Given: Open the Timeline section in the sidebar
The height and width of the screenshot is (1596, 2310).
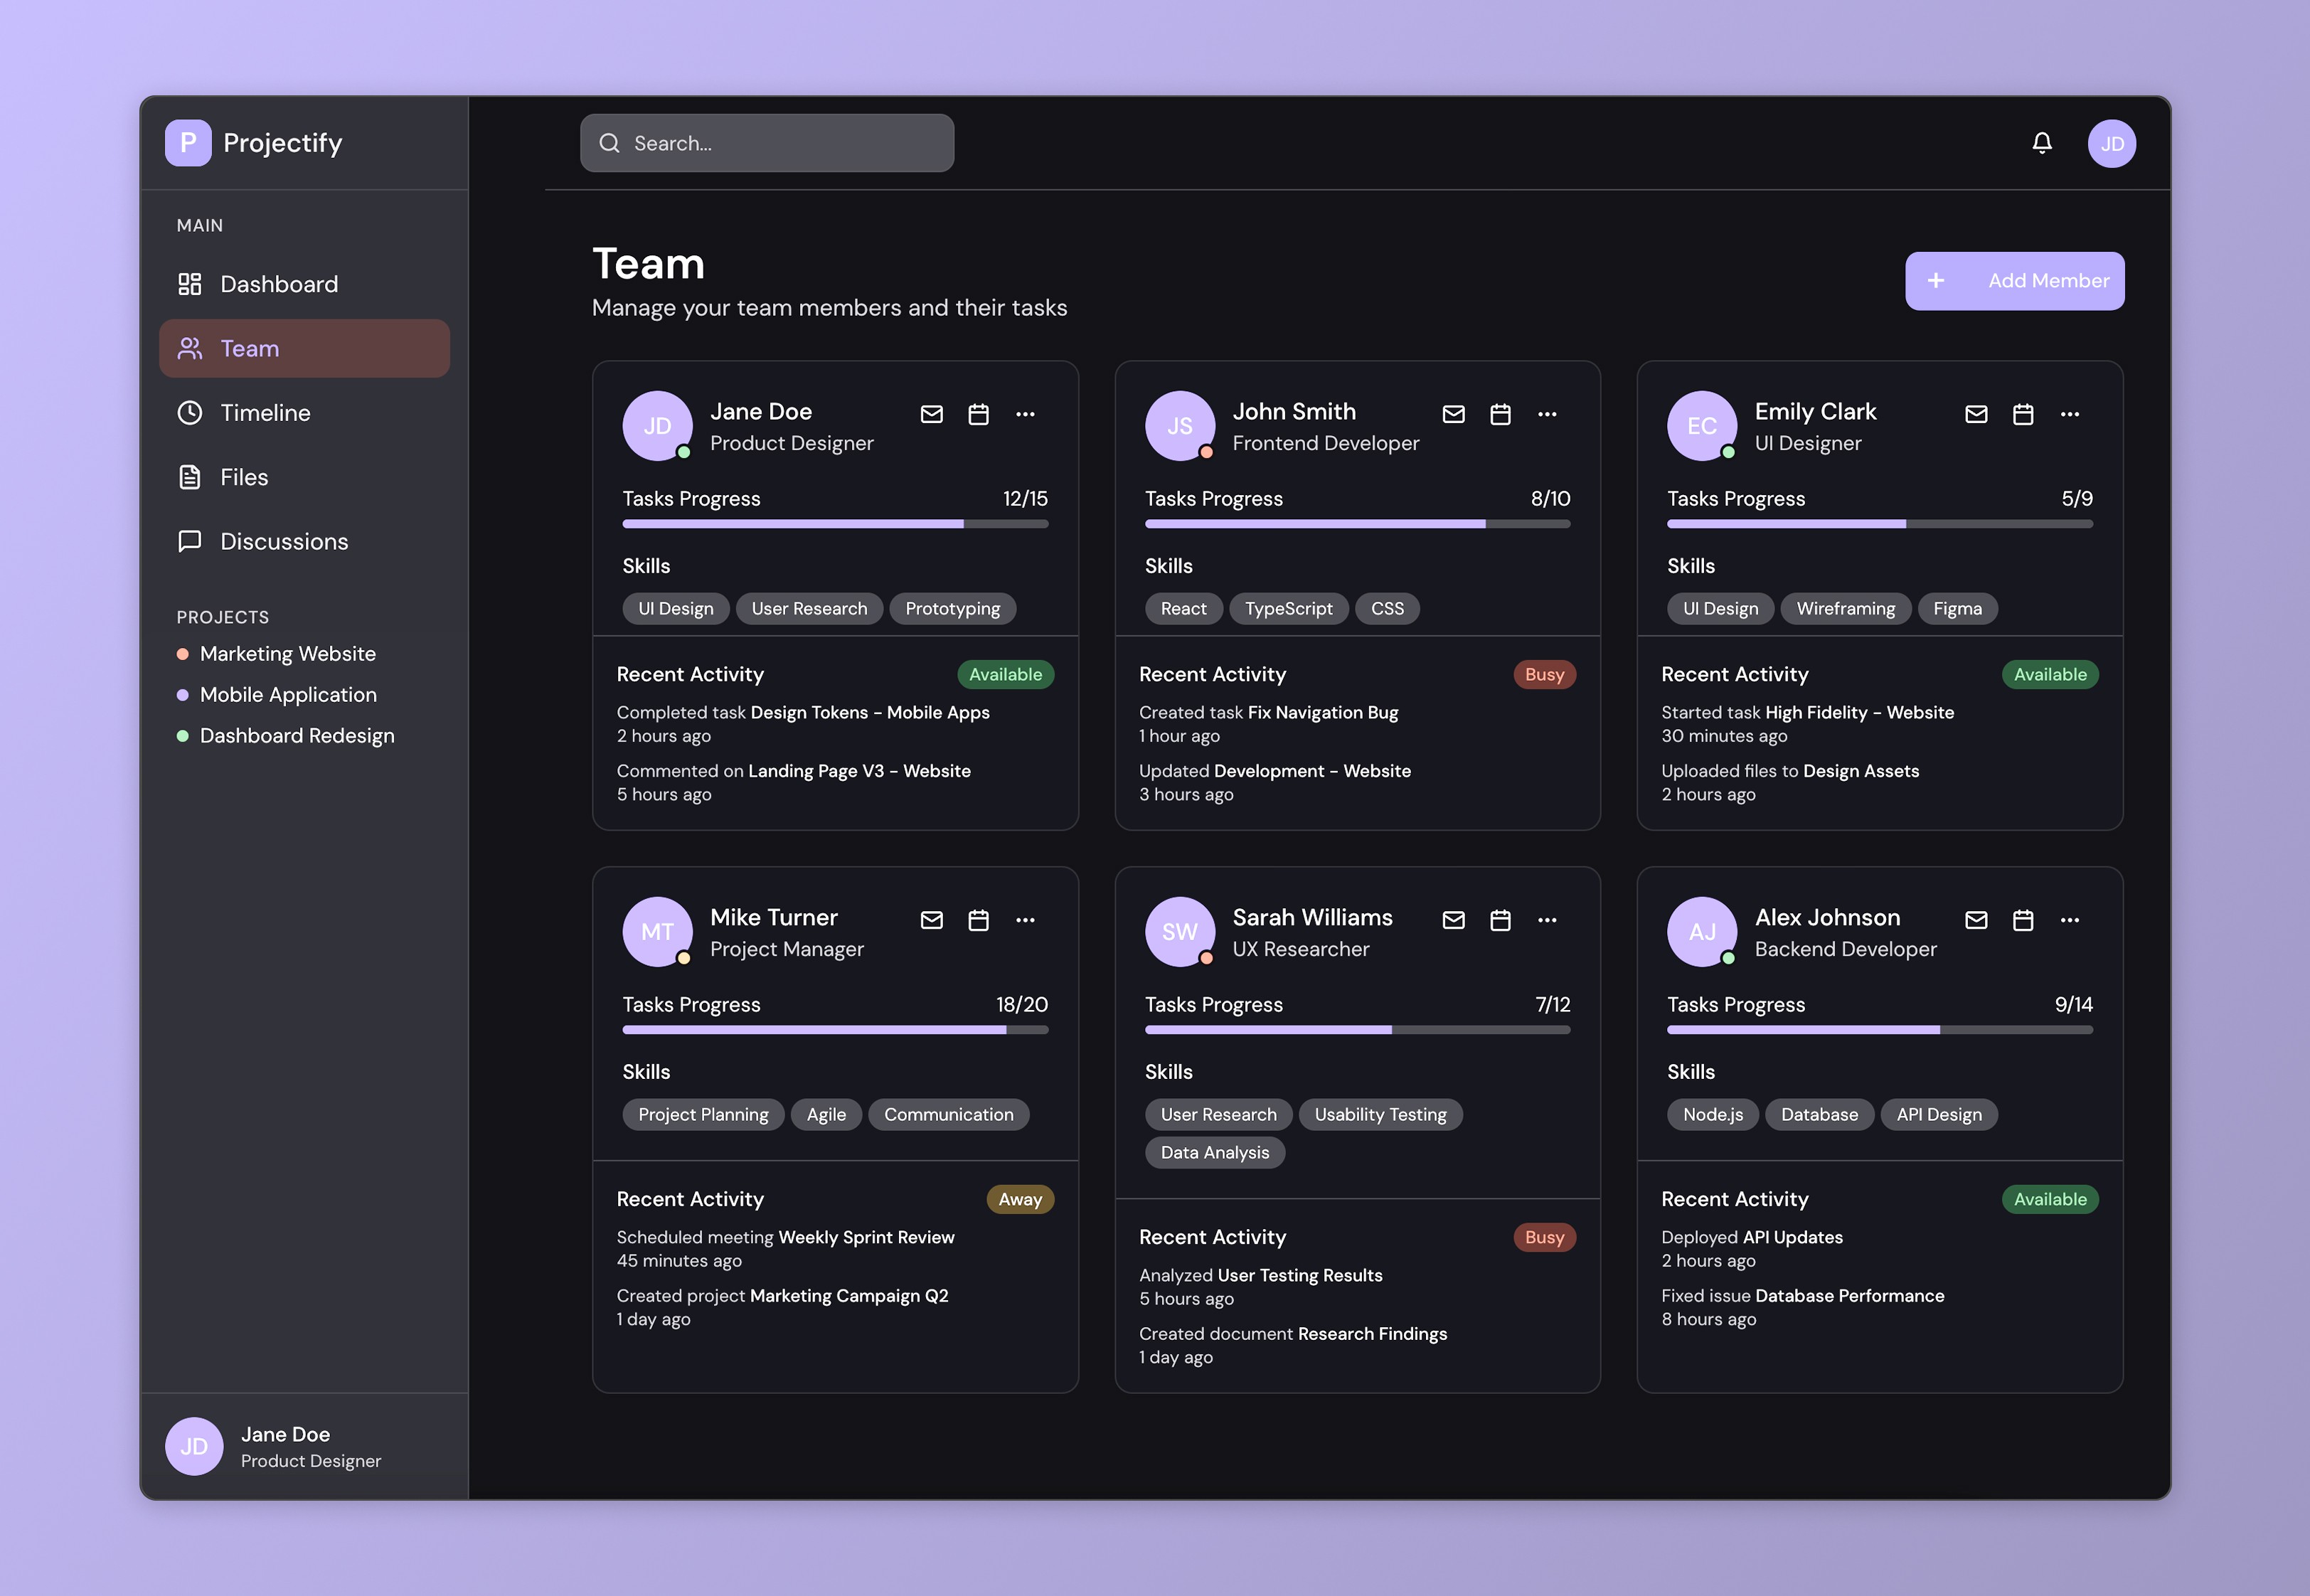Looking at the screenshot, I should coord(265,413).
